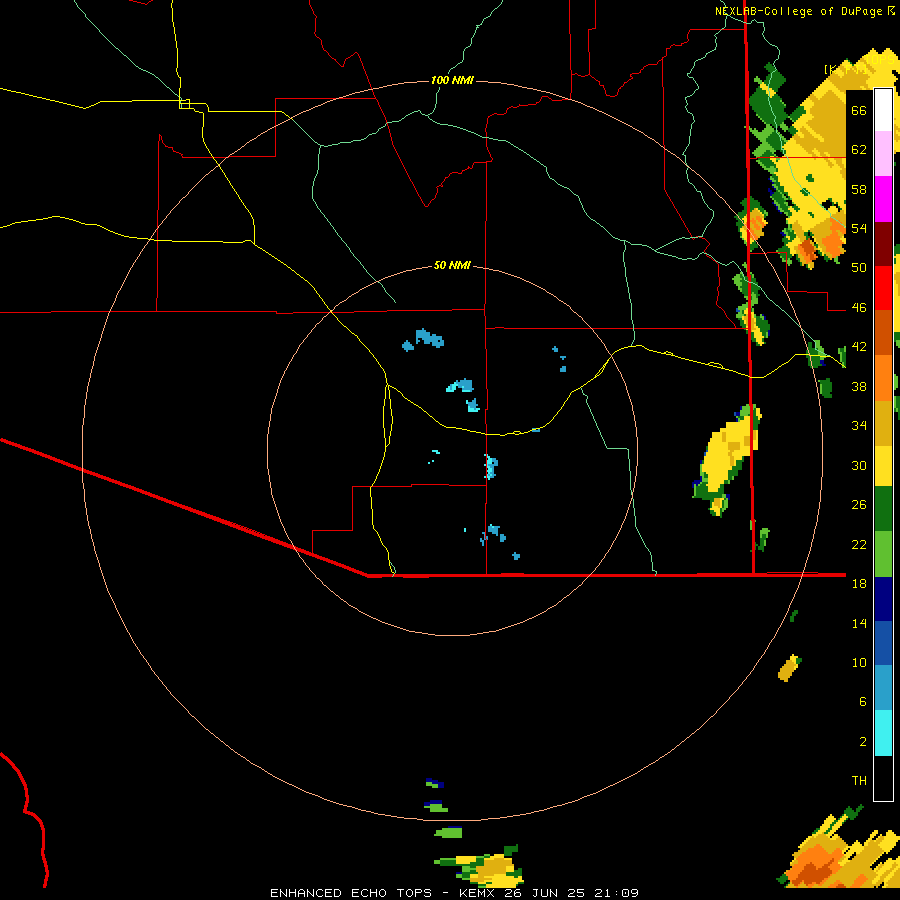
Task: Click the legend value '18'
Action: pyautogui.click(x=859, y=584)
